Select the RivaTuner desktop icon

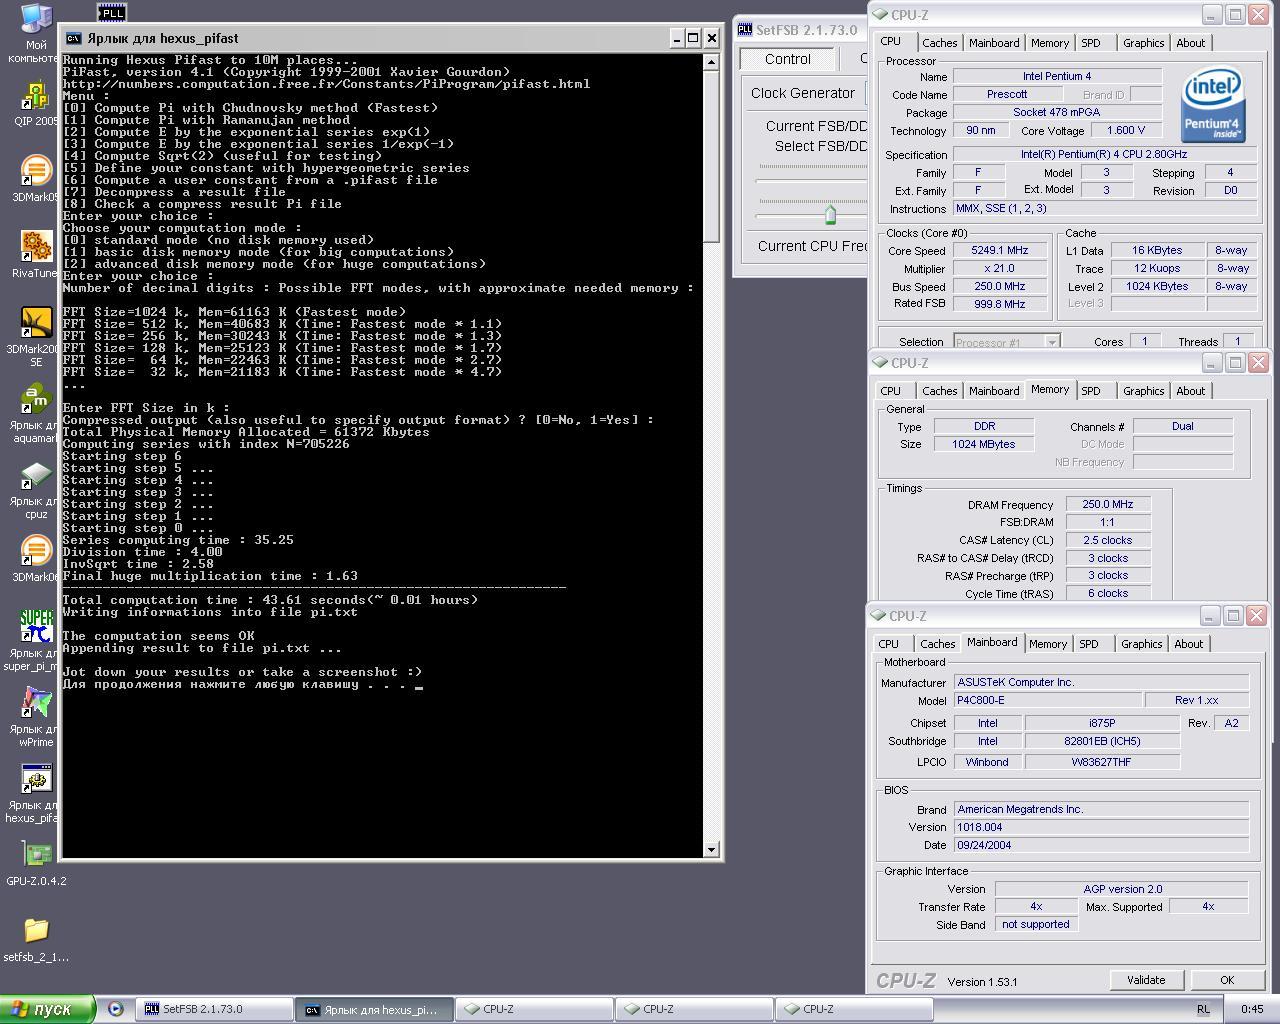[x=36, y=254]
